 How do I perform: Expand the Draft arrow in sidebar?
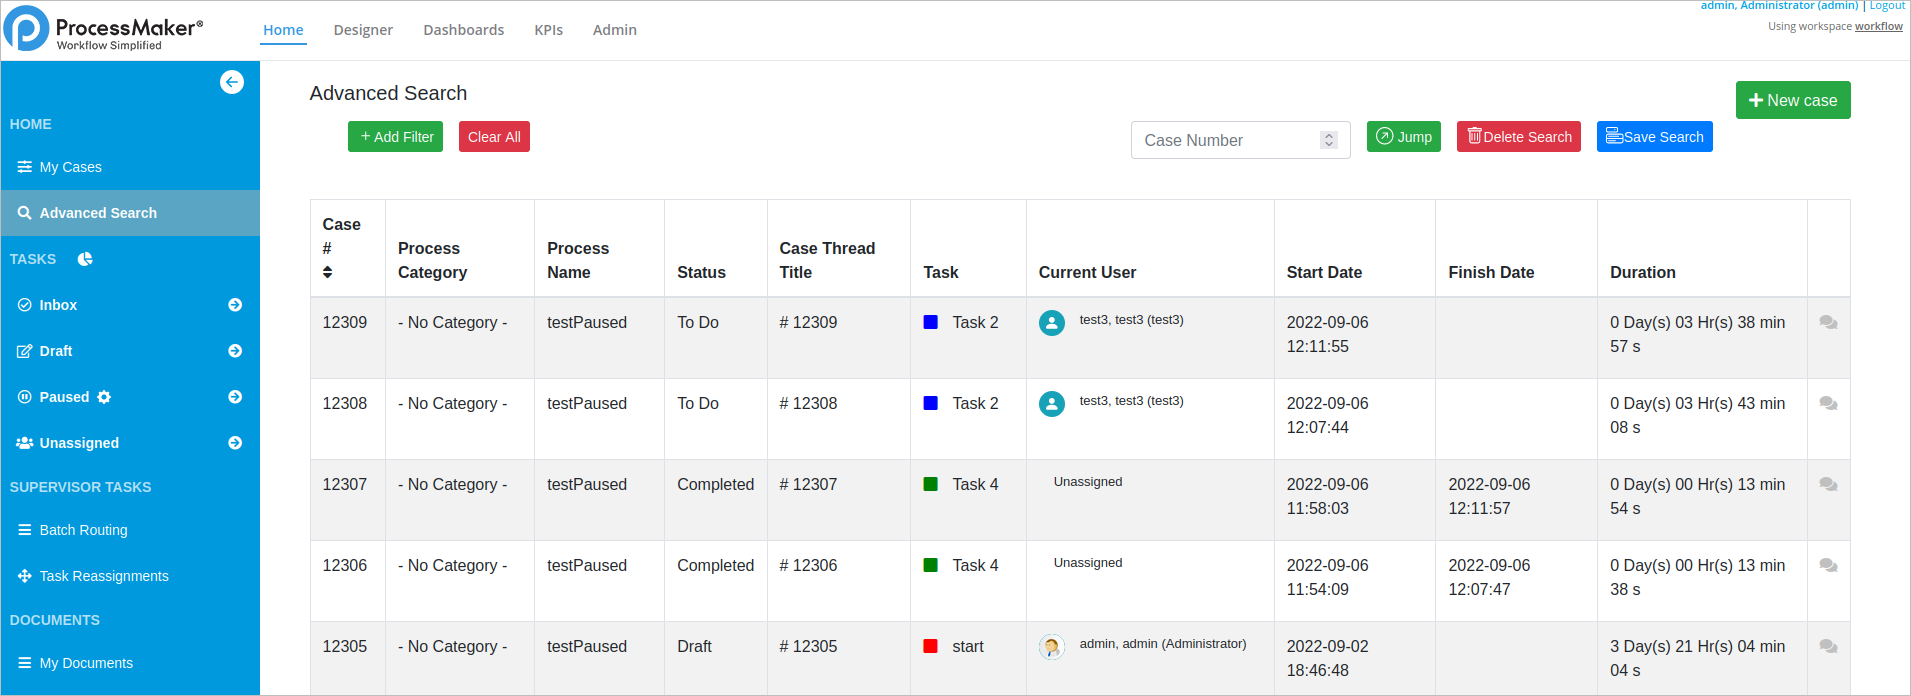click(235, 351)
